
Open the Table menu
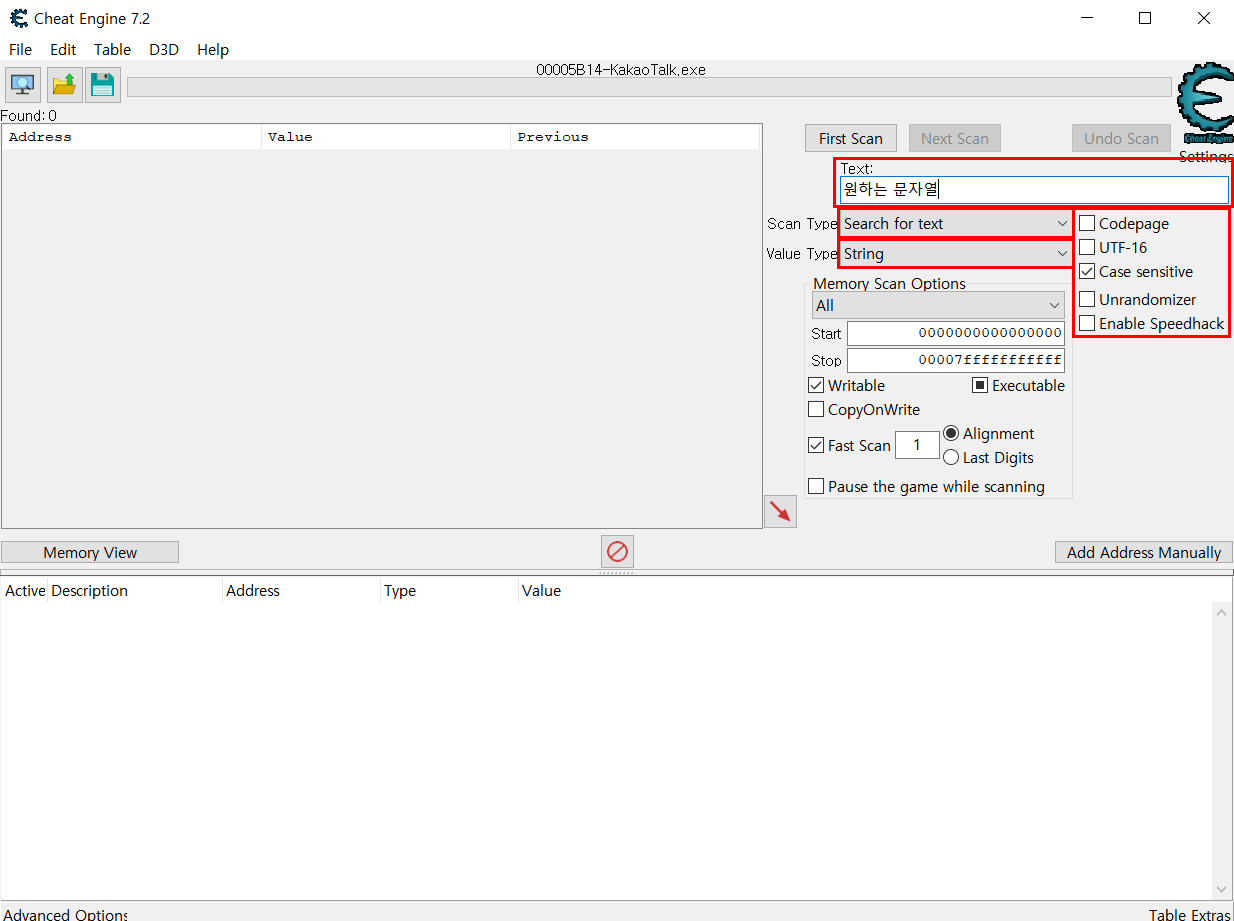pyautogui.click(x=112, y=49)
